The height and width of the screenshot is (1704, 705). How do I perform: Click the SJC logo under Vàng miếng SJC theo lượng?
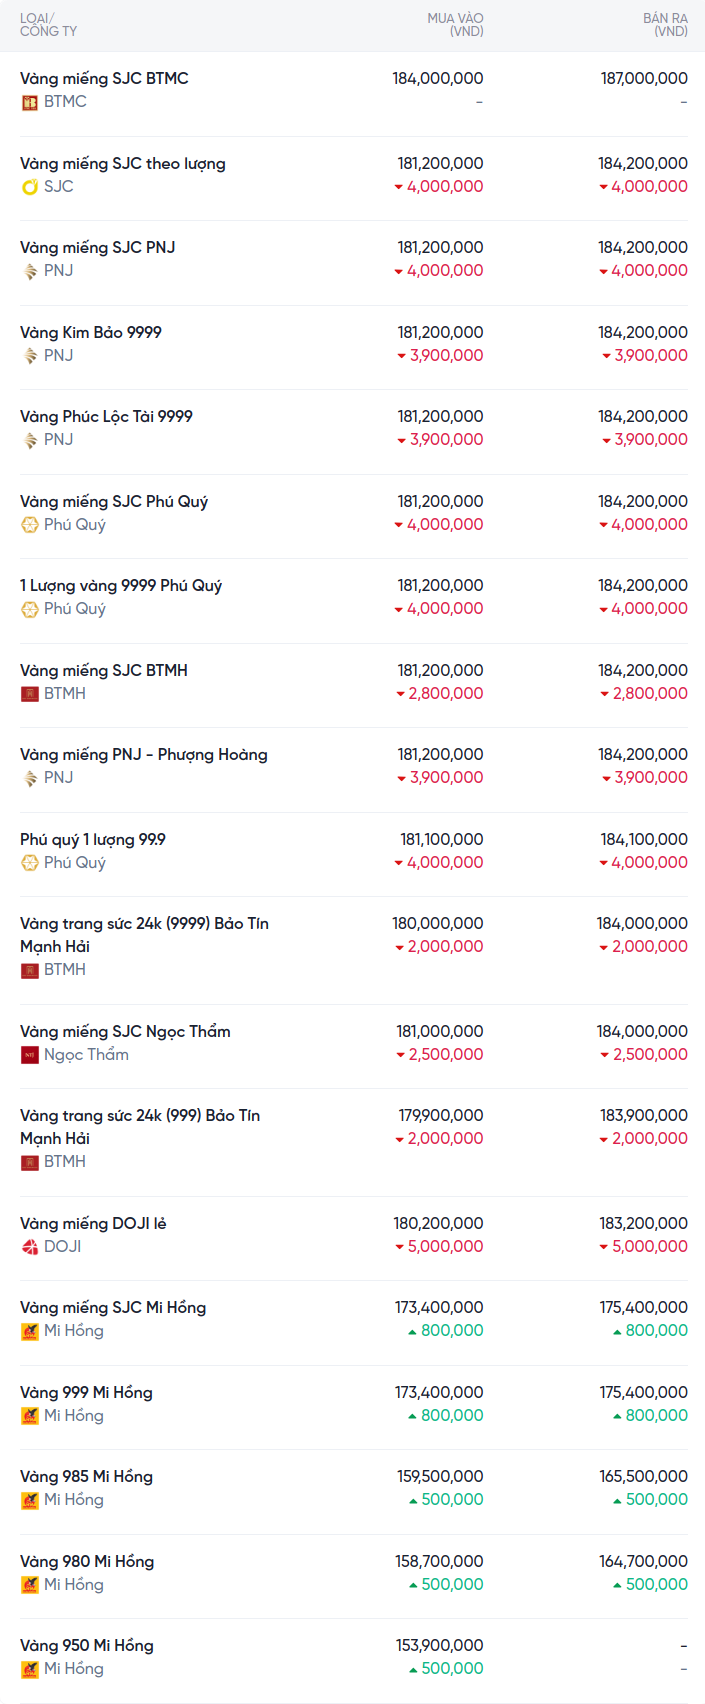[30, 187]
